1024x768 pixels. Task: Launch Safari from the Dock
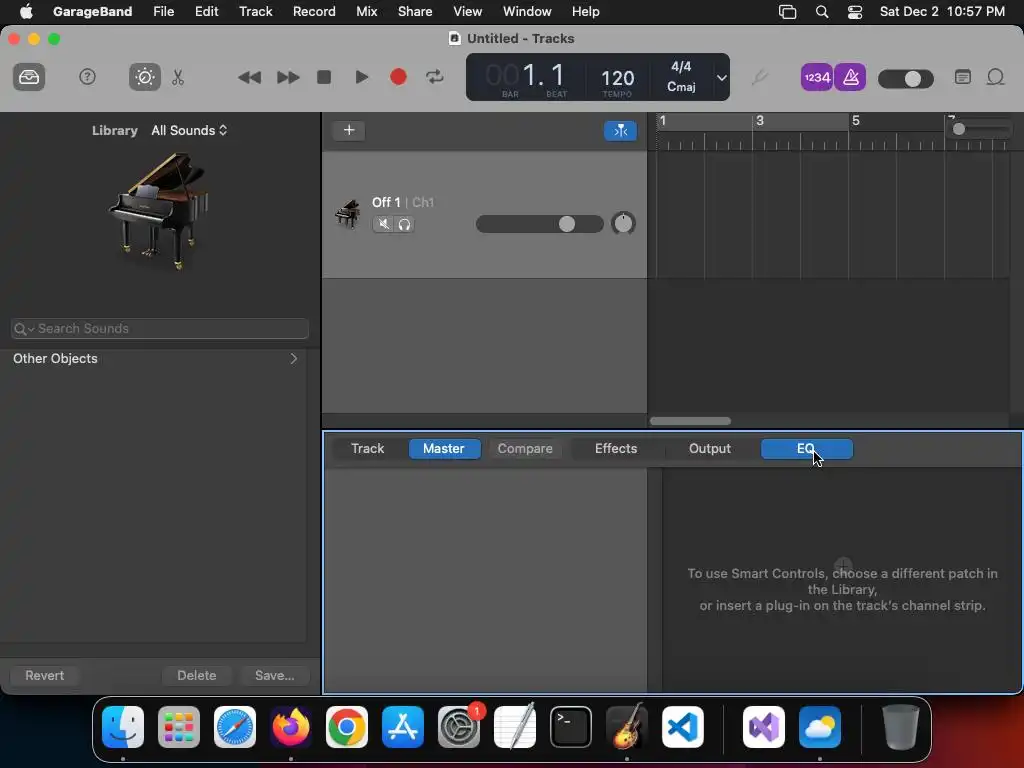(235, 727)
